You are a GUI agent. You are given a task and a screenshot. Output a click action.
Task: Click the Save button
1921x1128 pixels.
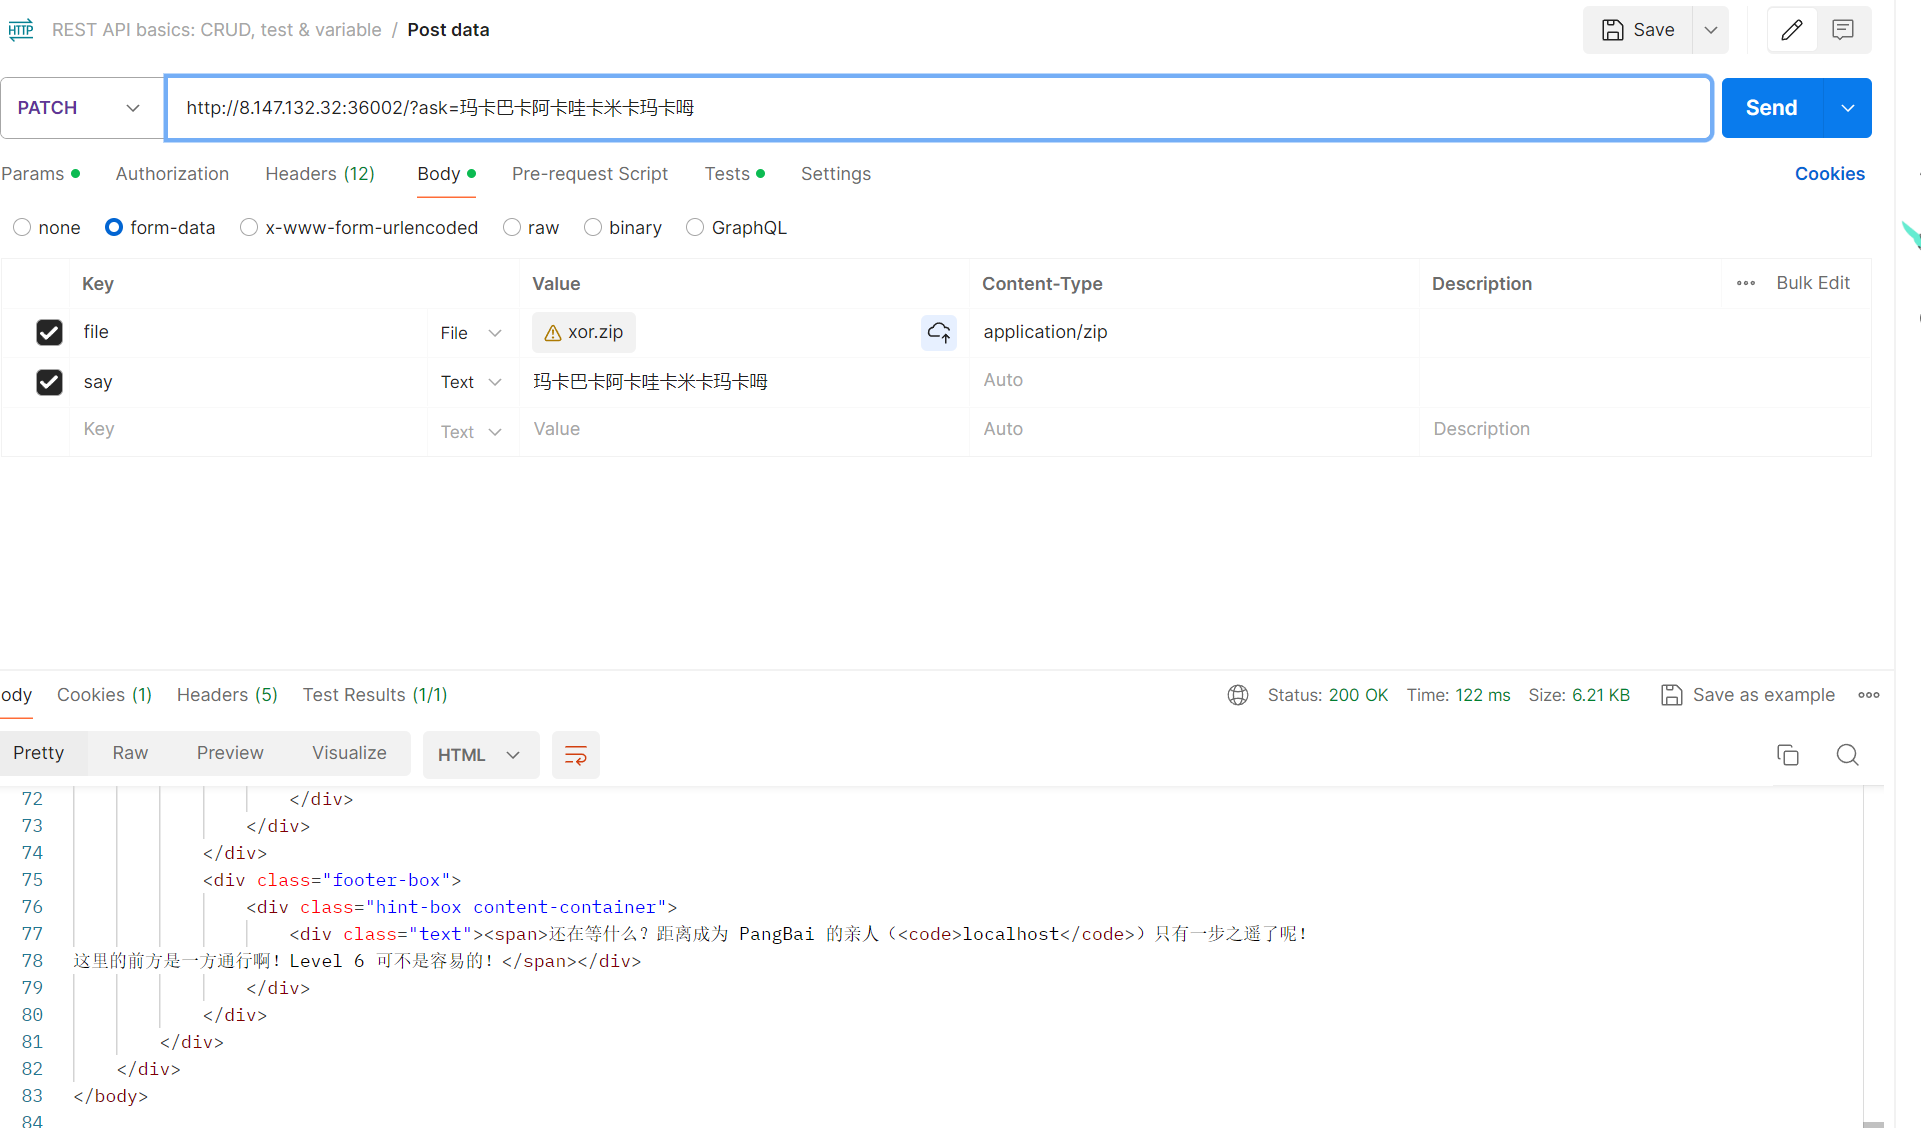[1638, 30]
